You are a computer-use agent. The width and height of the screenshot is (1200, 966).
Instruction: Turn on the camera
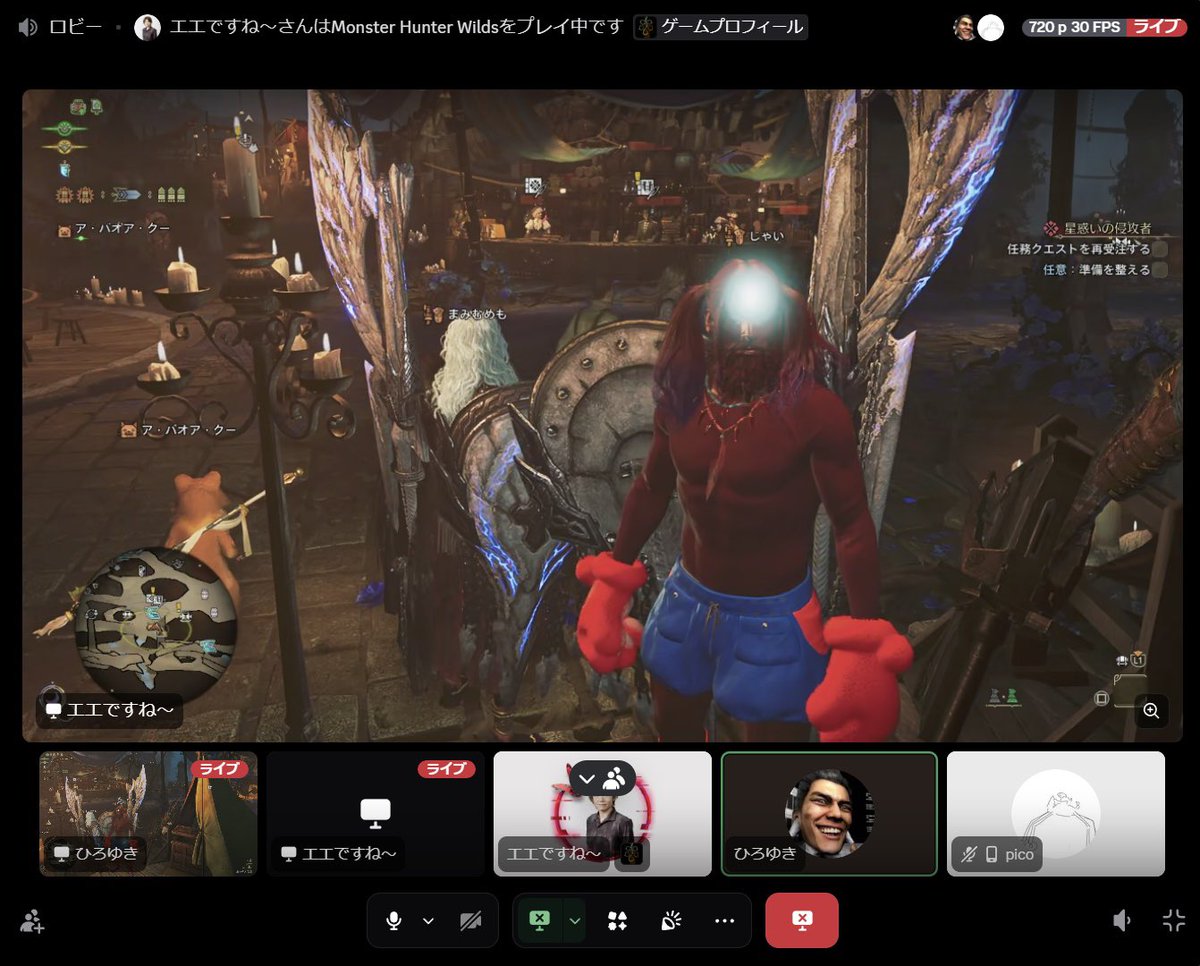470,920
